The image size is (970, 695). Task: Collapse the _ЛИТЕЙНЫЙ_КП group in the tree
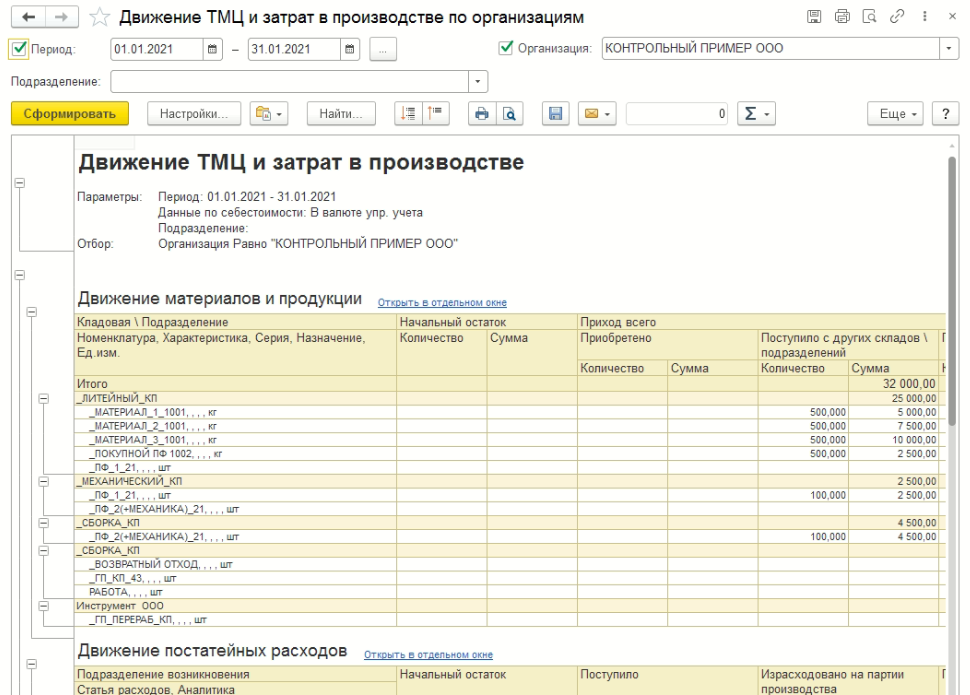click(44, 398)
